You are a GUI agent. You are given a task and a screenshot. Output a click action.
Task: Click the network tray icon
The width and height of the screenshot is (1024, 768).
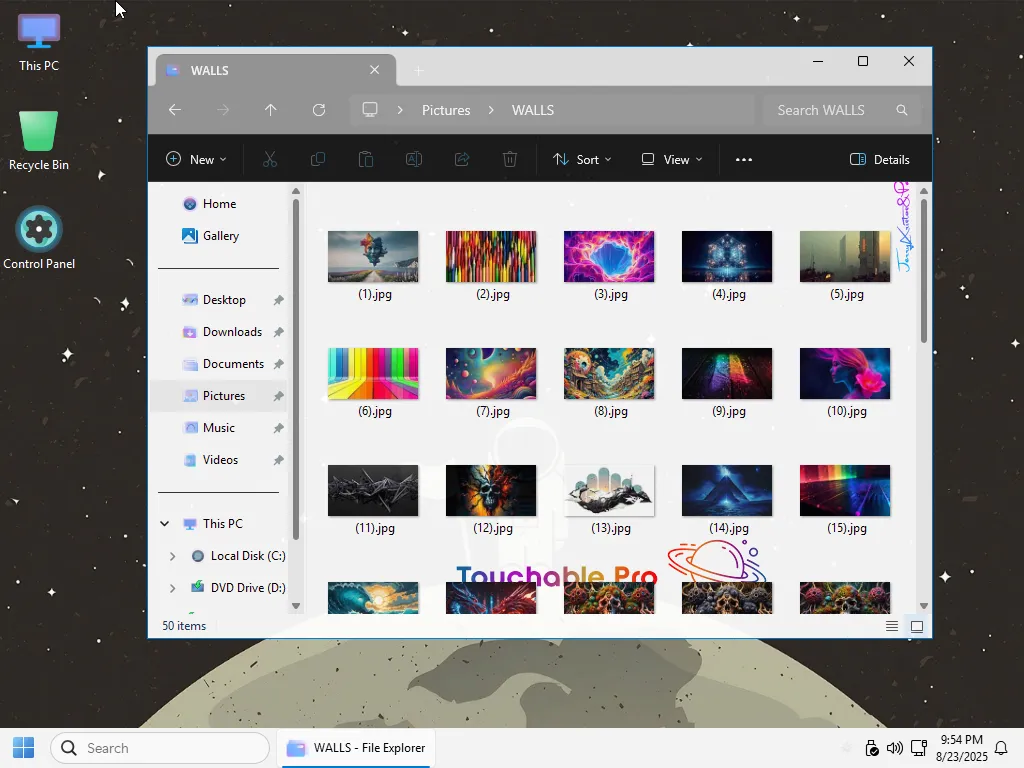click(x=919, y=748)
